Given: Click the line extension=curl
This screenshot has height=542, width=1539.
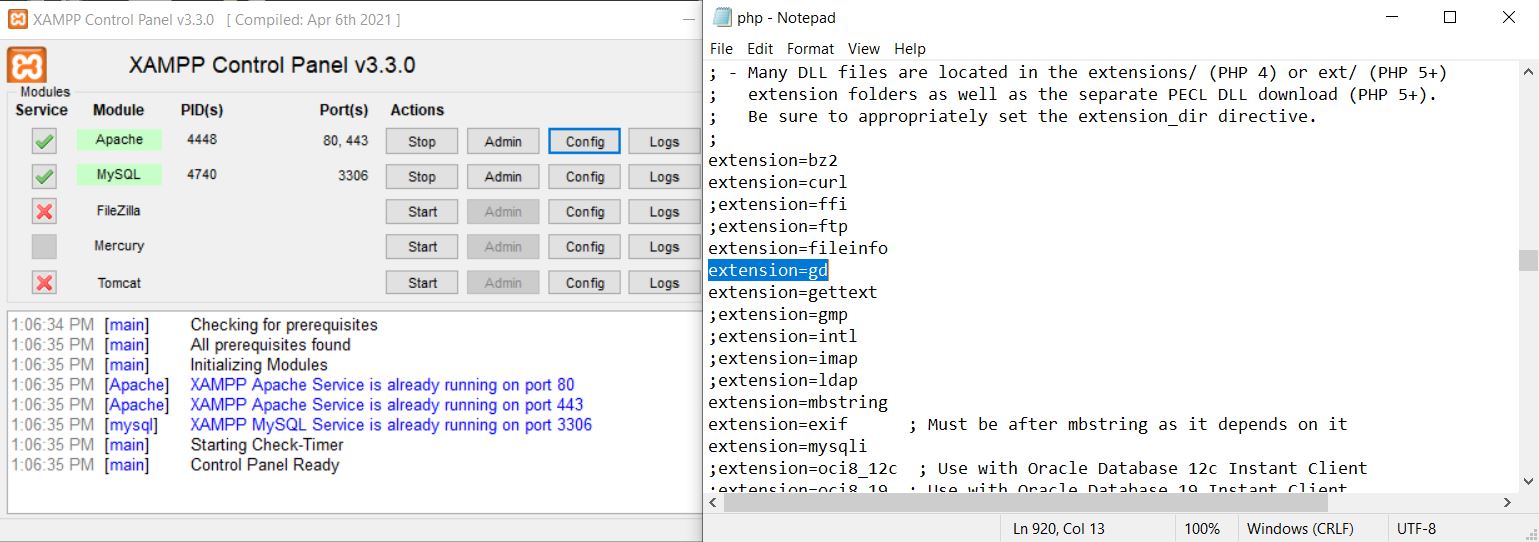Looking at the screenshot, I should 778,182.
